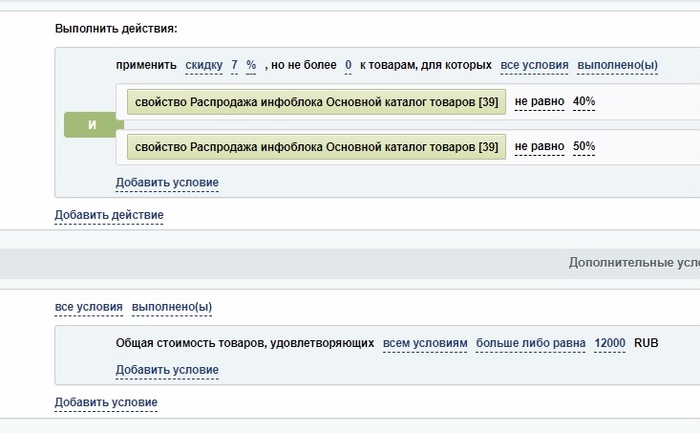Edit the discount value 7

click(235, 65)
